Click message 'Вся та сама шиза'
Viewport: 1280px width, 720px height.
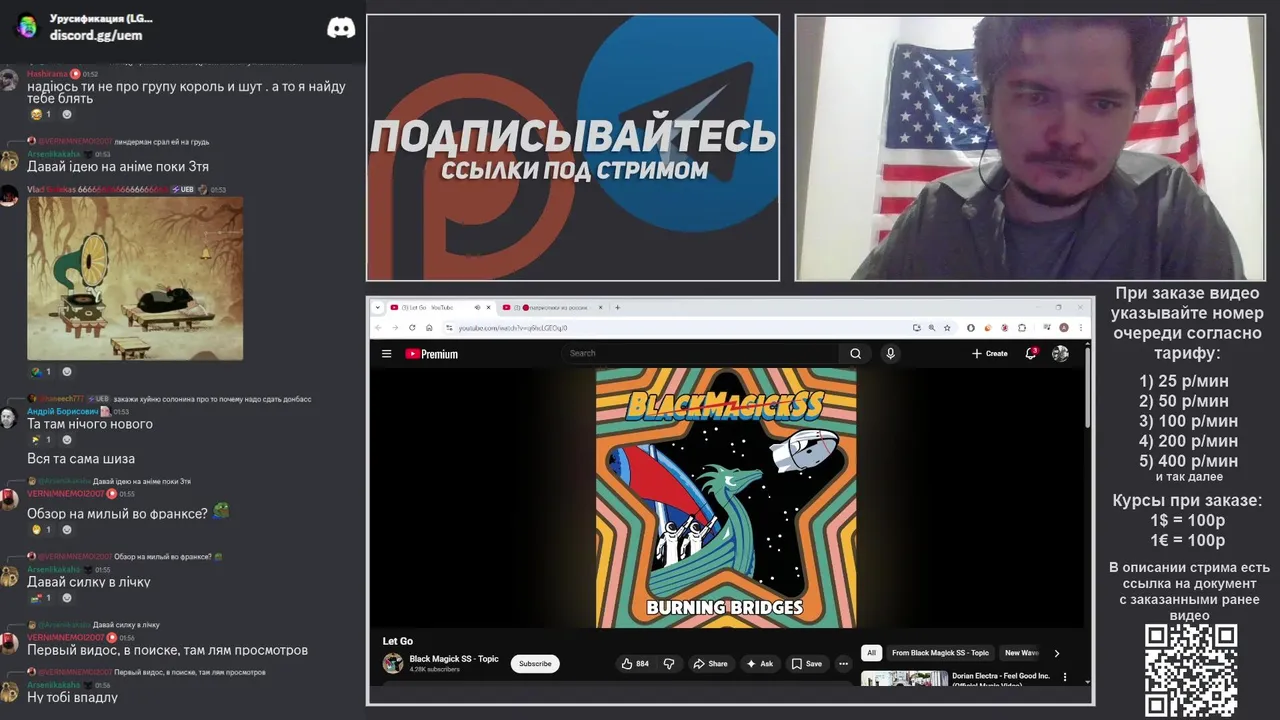[x=81, y=458]
